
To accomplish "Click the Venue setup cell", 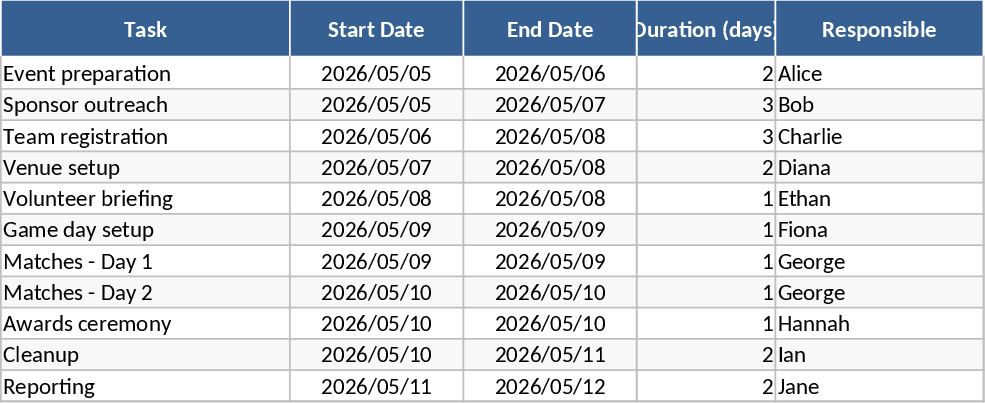I will click(x=62, y=168).
